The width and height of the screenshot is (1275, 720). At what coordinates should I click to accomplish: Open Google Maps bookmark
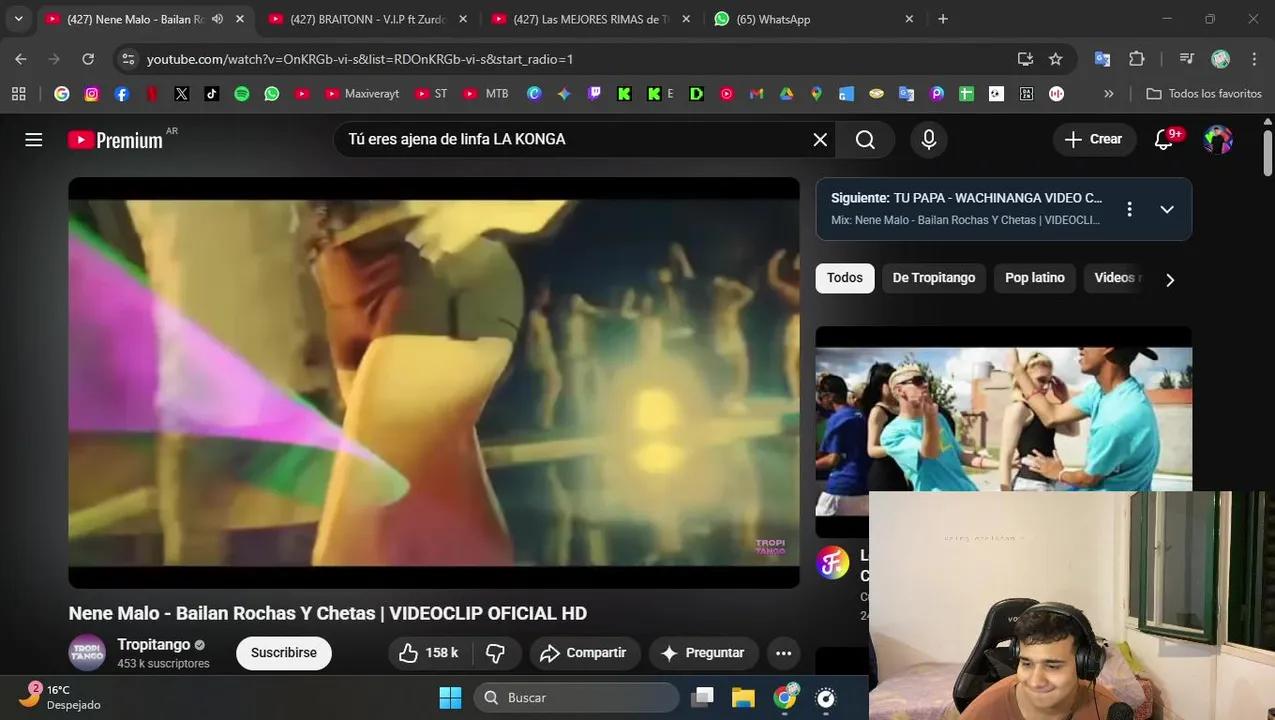click(817, 94)
